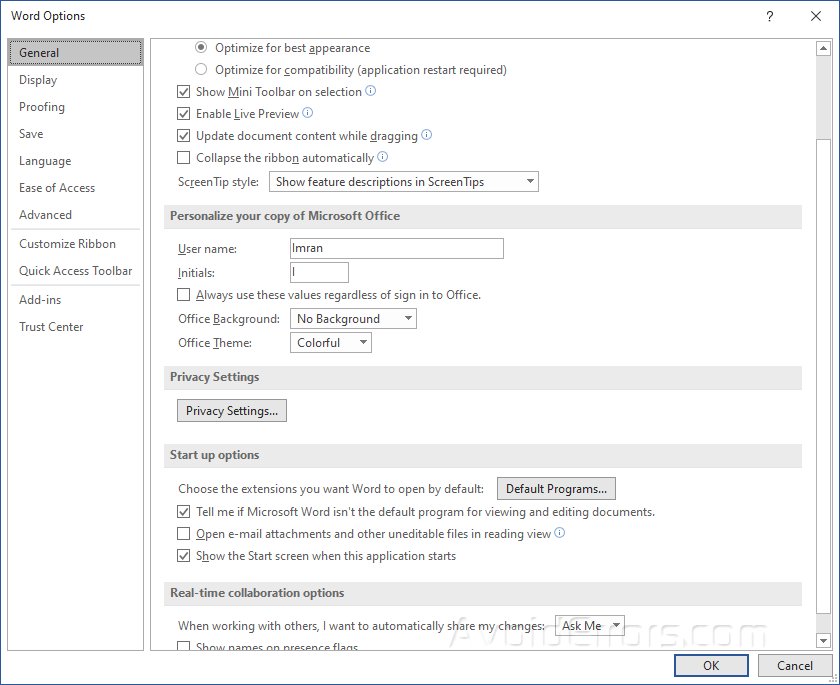840x685 pixels.
Task: Select Optimize for compatibility radio button
Action: click(x=201, y=69)
